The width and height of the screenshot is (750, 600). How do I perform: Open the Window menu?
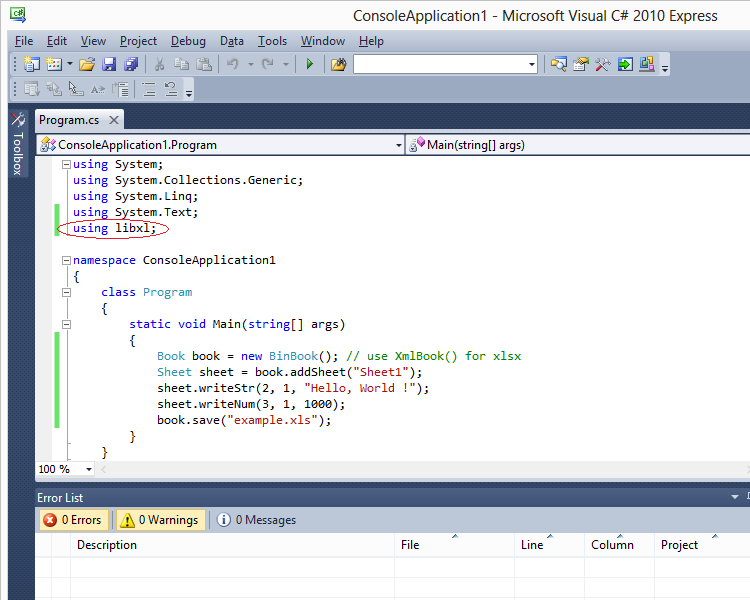coord(322,41)
